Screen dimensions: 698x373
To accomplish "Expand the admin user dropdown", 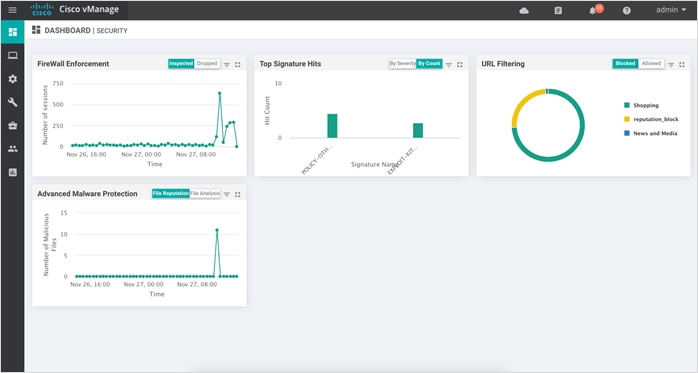I will [x=671, y=10].
